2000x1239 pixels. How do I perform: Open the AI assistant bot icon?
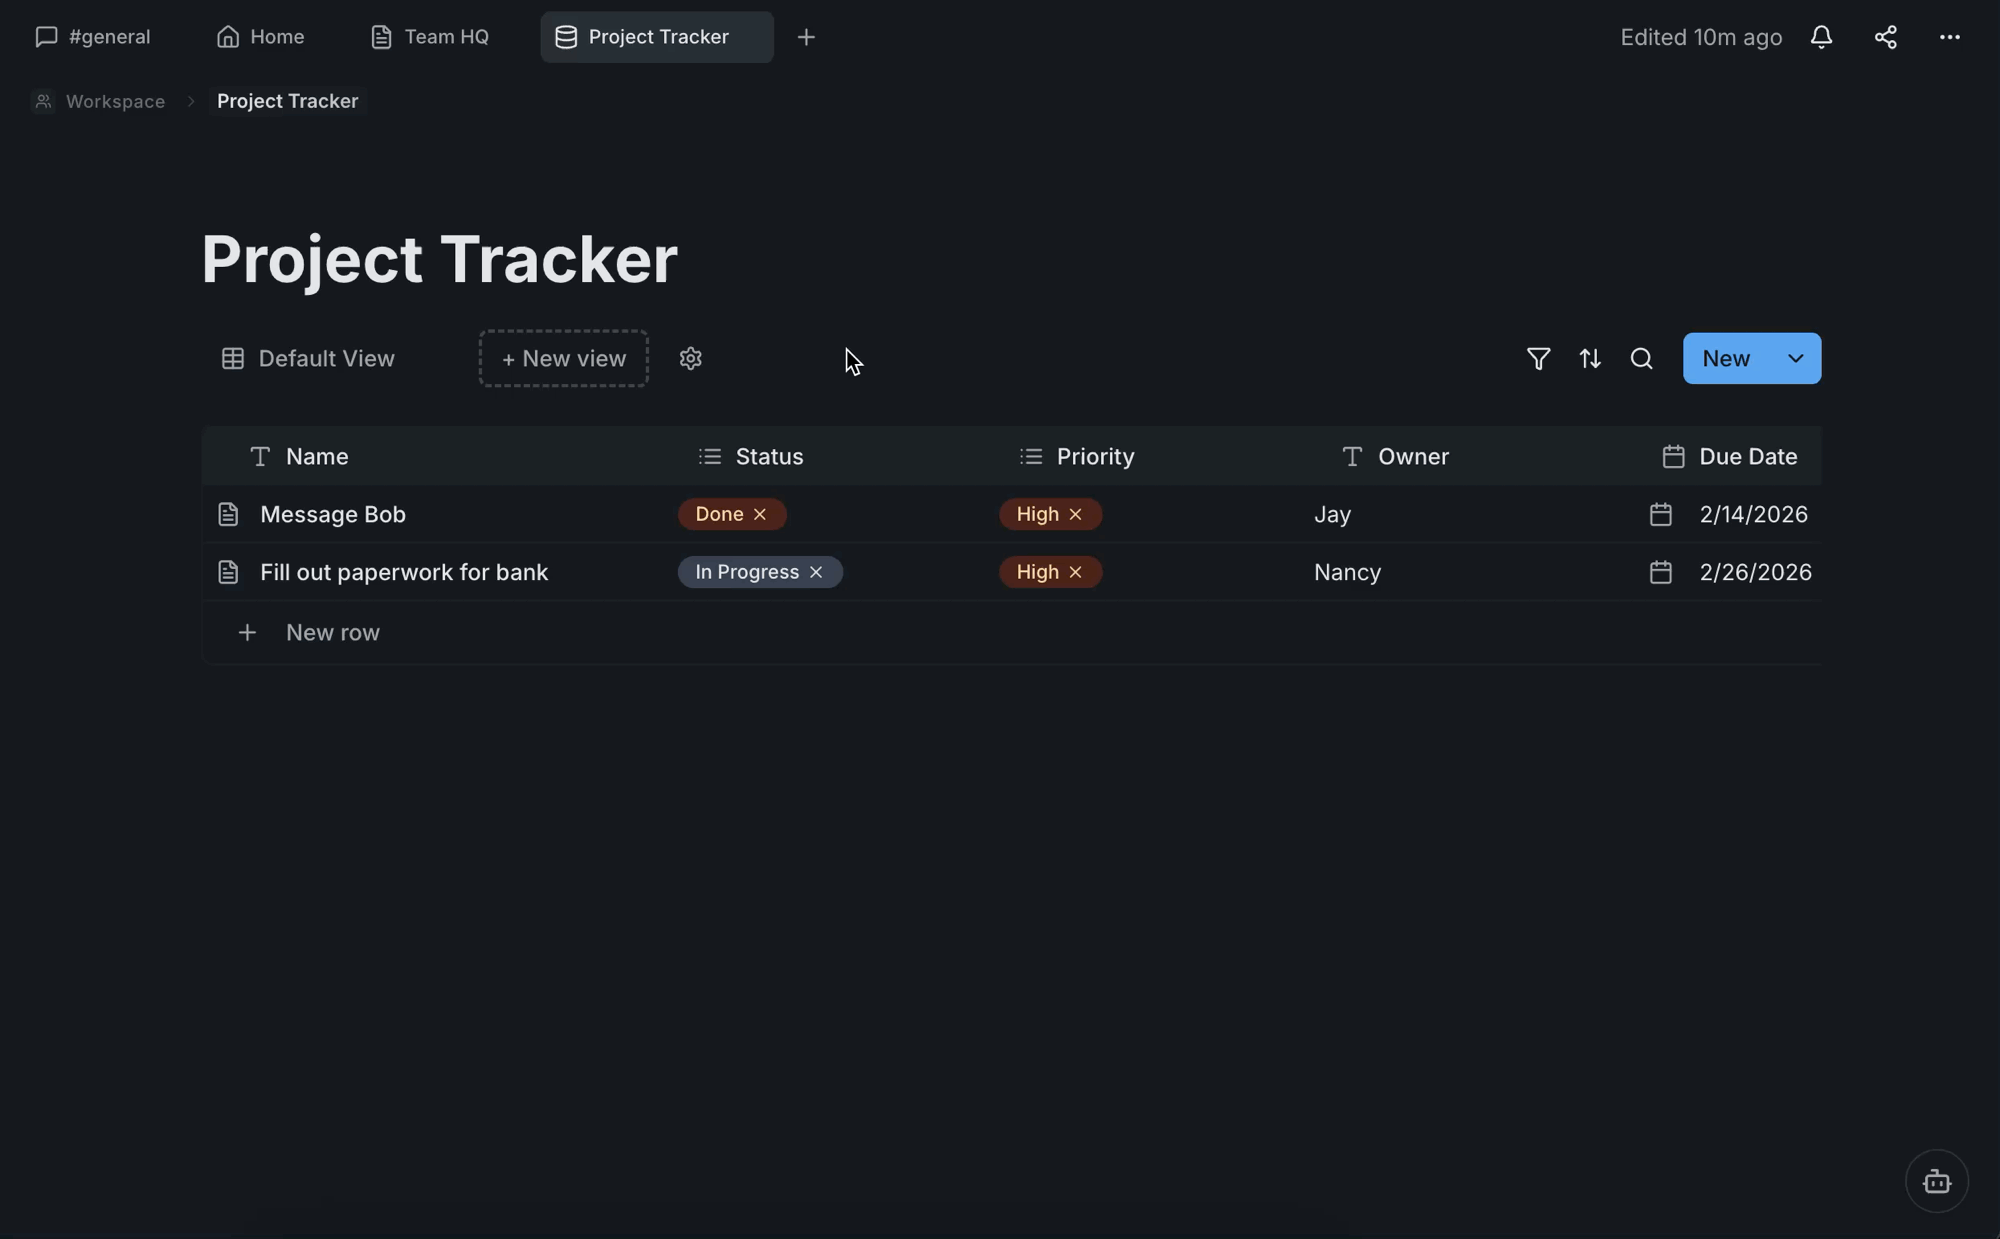tap(1937, 1181)
